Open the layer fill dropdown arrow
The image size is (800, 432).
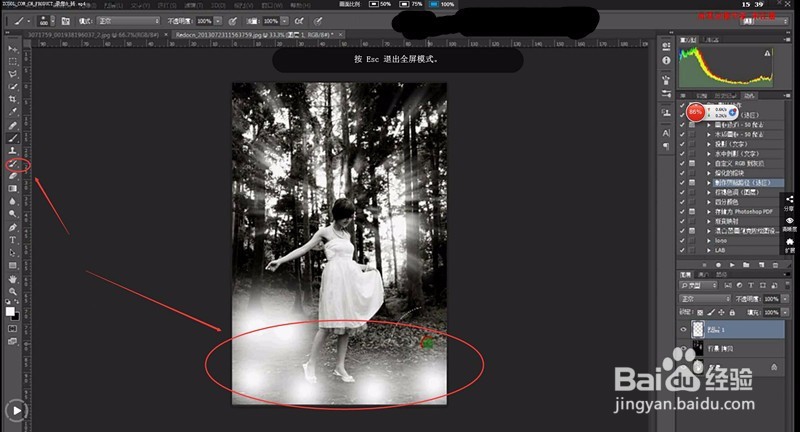point(785,312)
